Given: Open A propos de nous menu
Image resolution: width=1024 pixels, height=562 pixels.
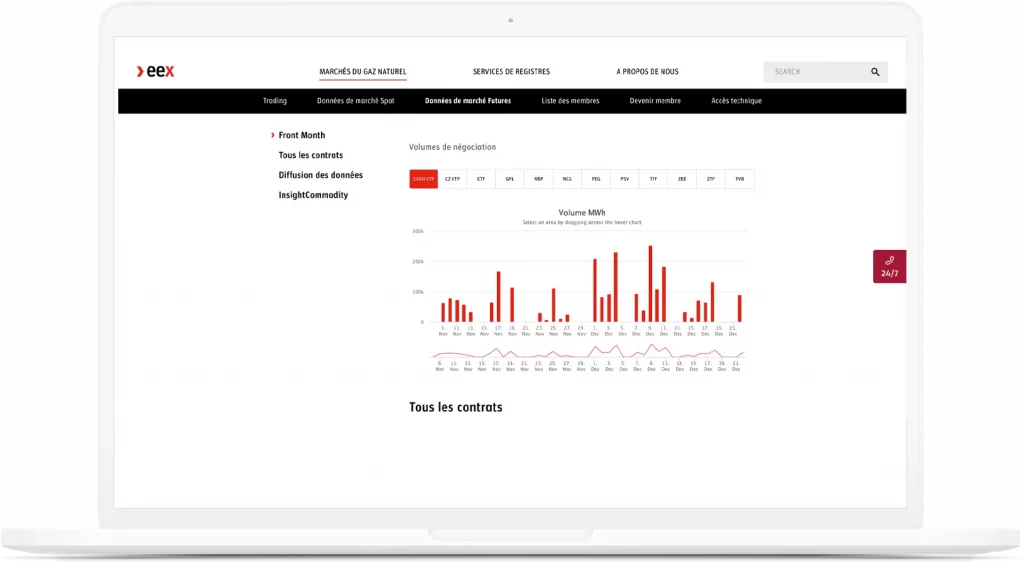Looking at the screenshot, I should click(647, 72).
